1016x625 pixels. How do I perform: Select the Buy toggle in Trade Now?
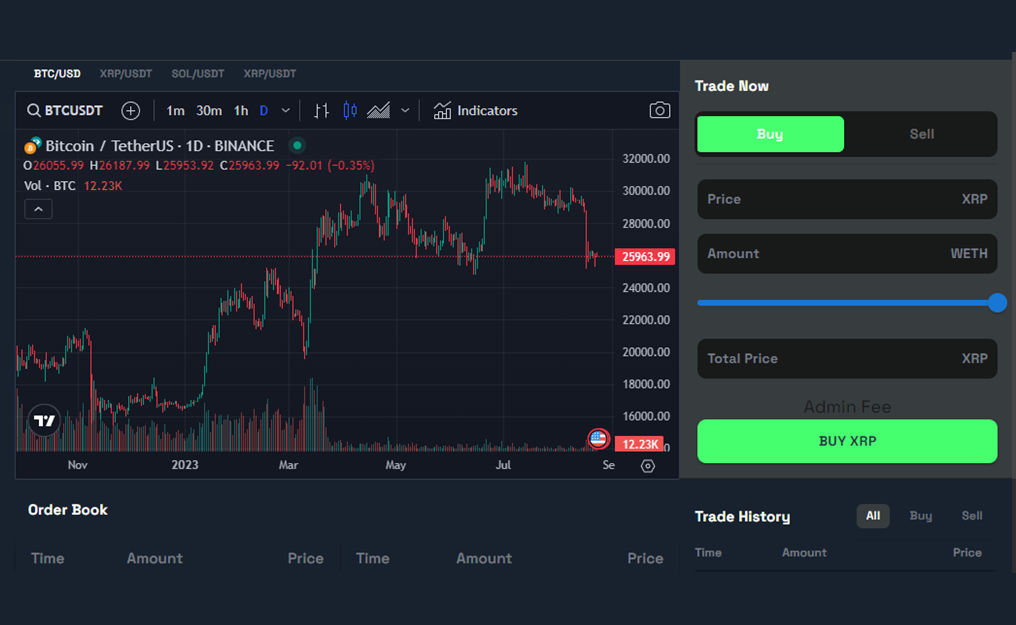[770, 134]
